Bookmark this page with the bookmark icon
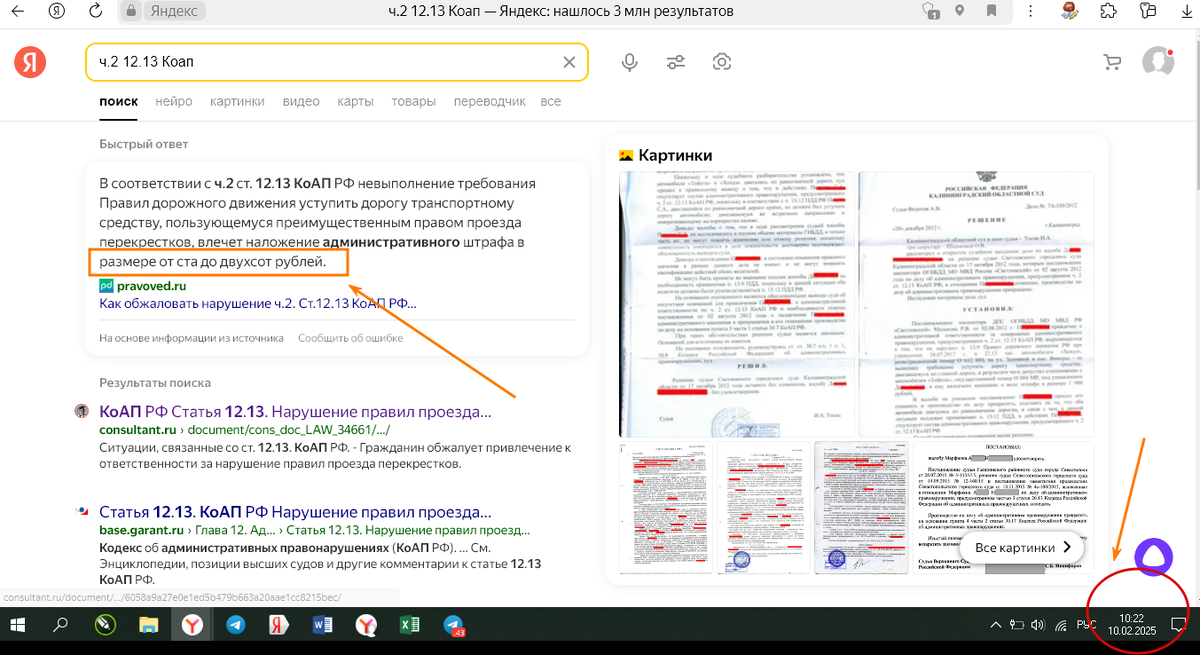Image resolution: width=1200 pixels, height=655 pixels. click(992, 11)
